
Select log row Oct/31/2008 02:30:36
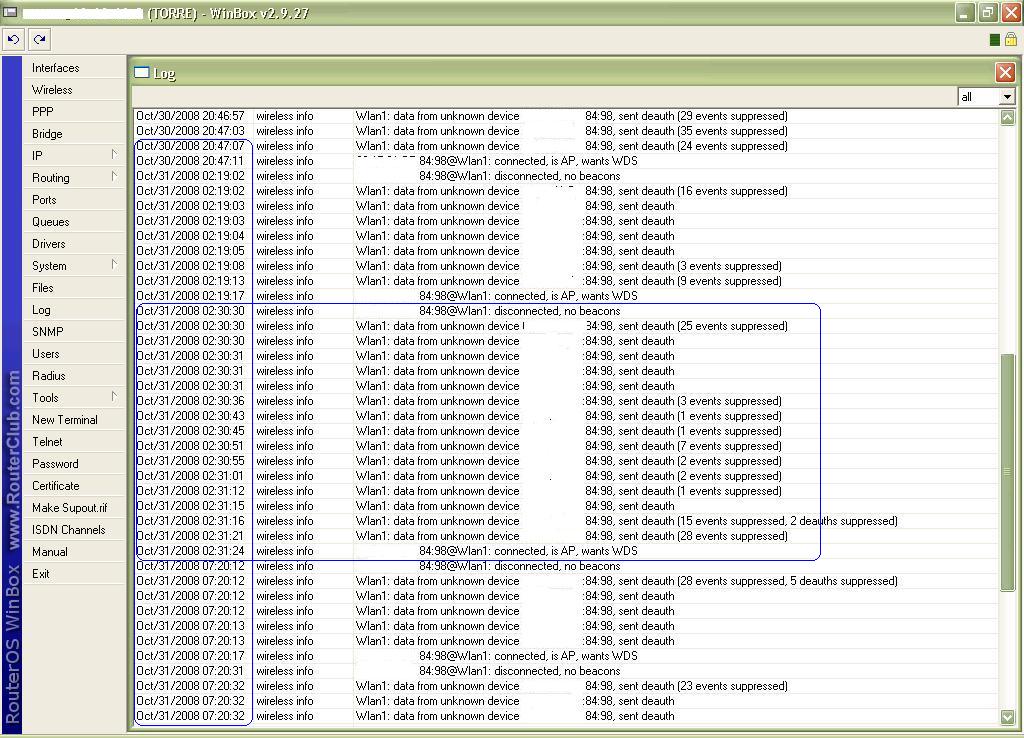click(x=566, y=402)
